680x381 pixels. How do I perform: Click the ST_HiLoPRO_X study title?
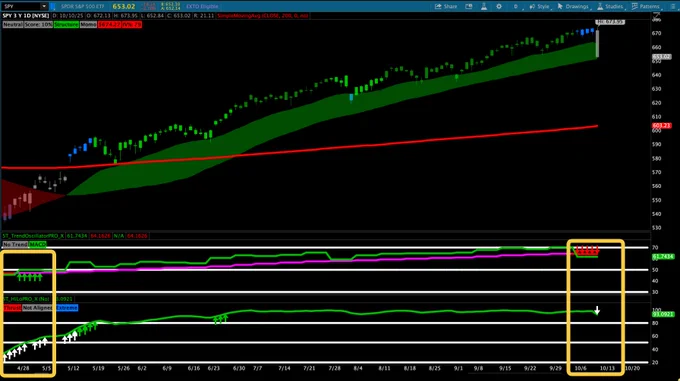(26, 299)
